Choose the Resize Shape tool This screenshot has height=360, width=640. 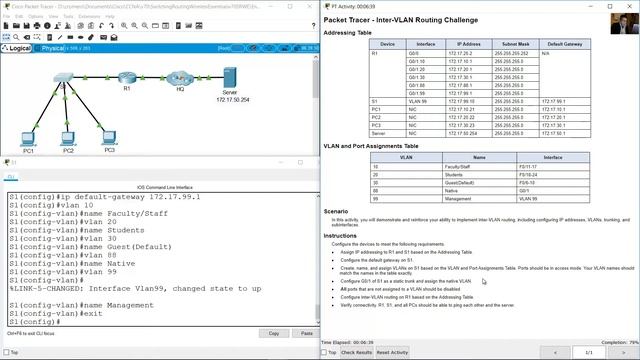click(x=37, y=37)
